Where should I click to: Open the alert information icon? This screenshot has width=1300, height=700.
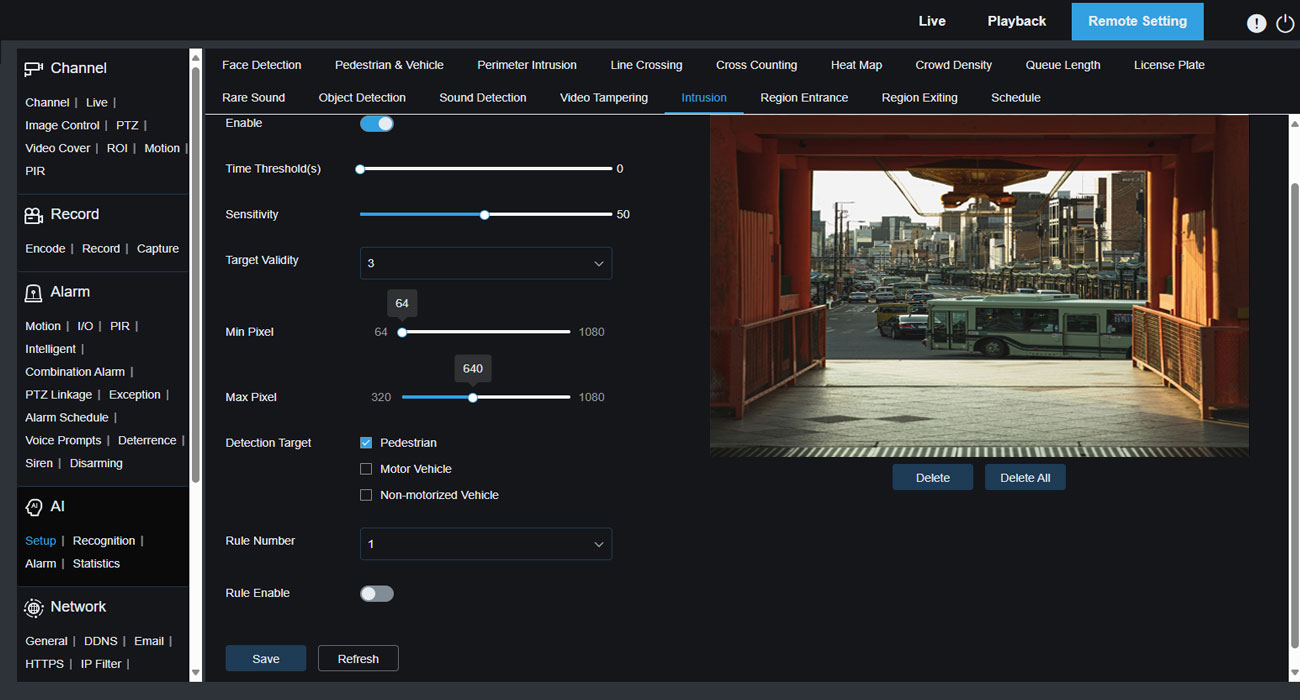1256,23
